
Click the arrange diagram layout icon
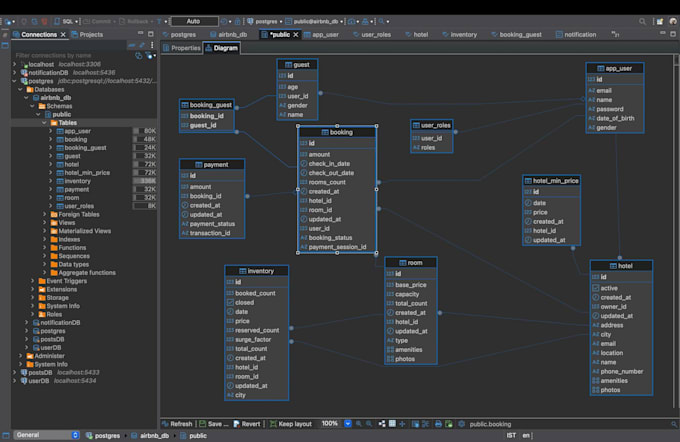click(382, 424)
